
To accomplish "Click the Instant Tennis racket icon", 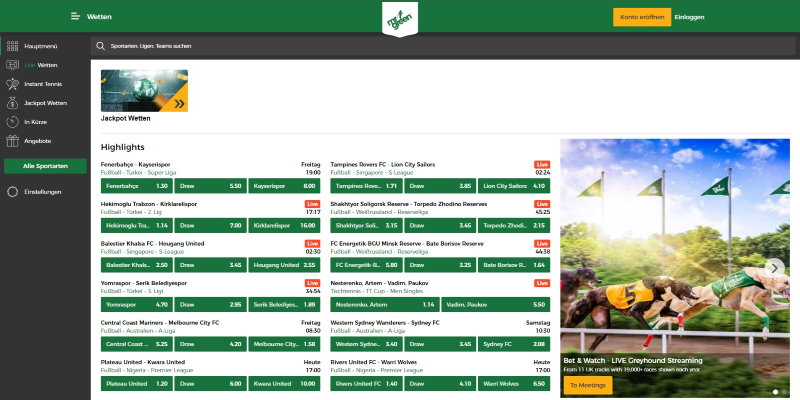I will coord(13,84).
